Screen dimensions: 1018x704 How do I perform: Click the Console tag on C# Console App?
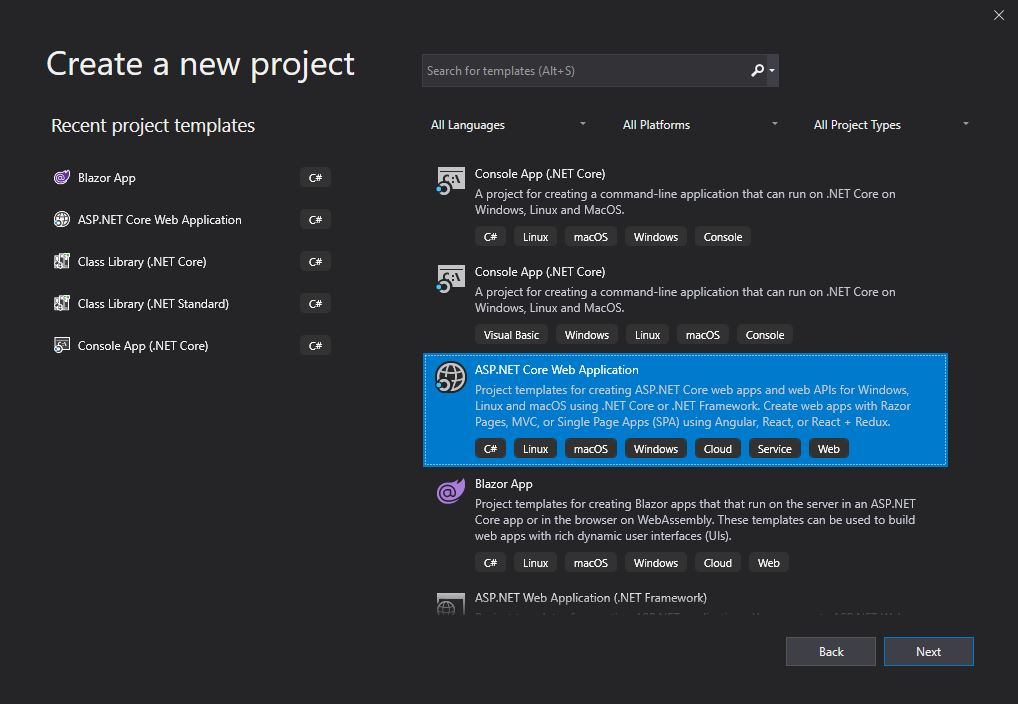(723, 237)
